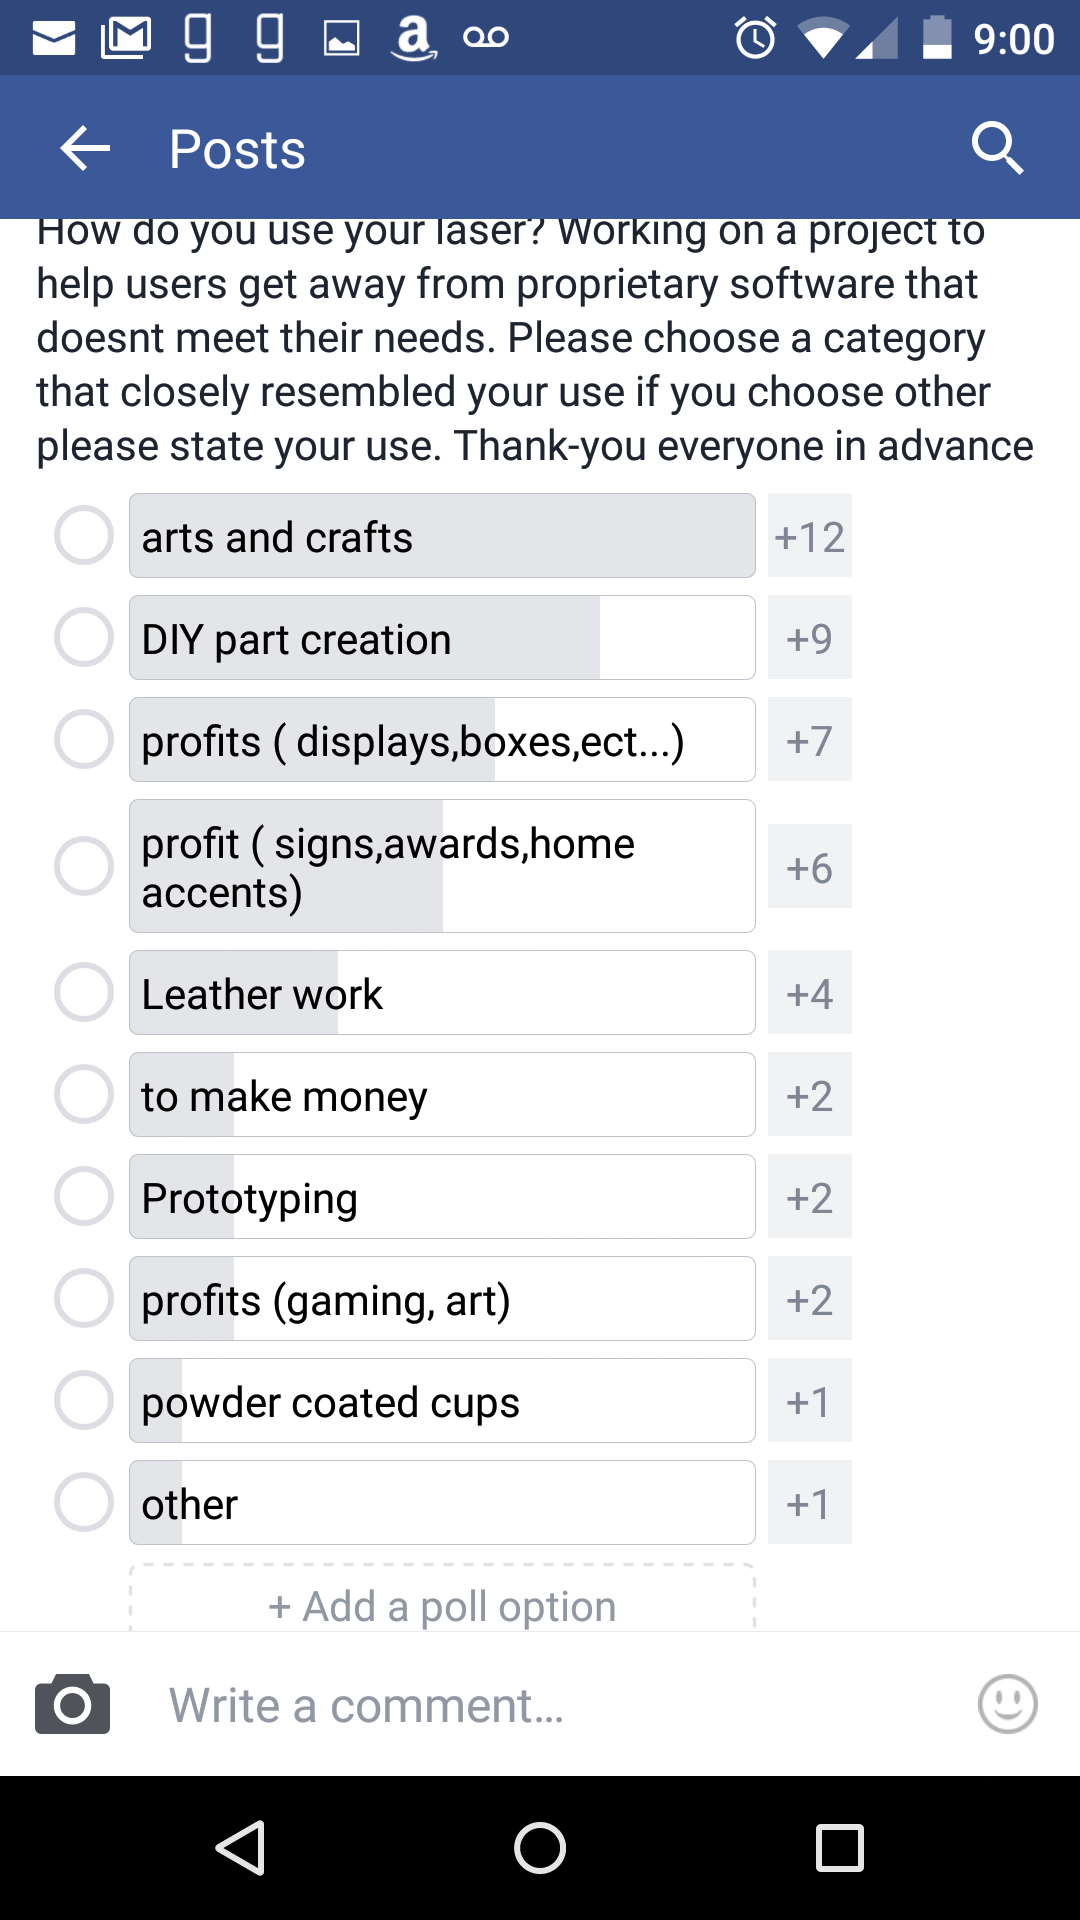Screen dimensions: 1080x1920
Task: Choose the Leather work radio option
Action: [84, 992]
